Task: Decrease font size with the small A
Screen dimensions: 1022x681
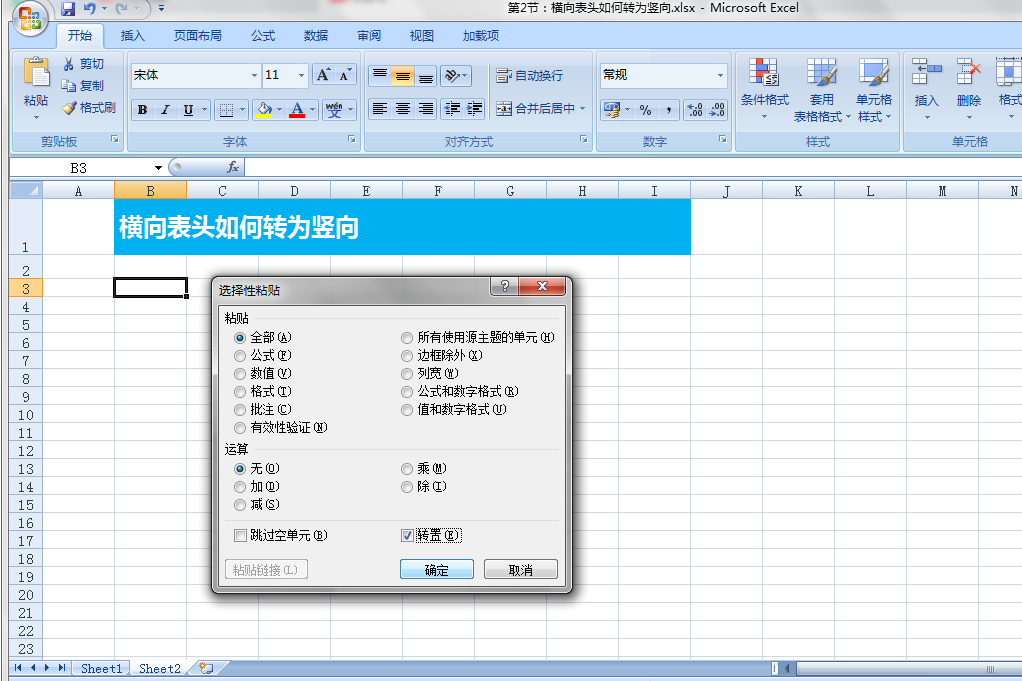Action: click(x=345, y=75)
